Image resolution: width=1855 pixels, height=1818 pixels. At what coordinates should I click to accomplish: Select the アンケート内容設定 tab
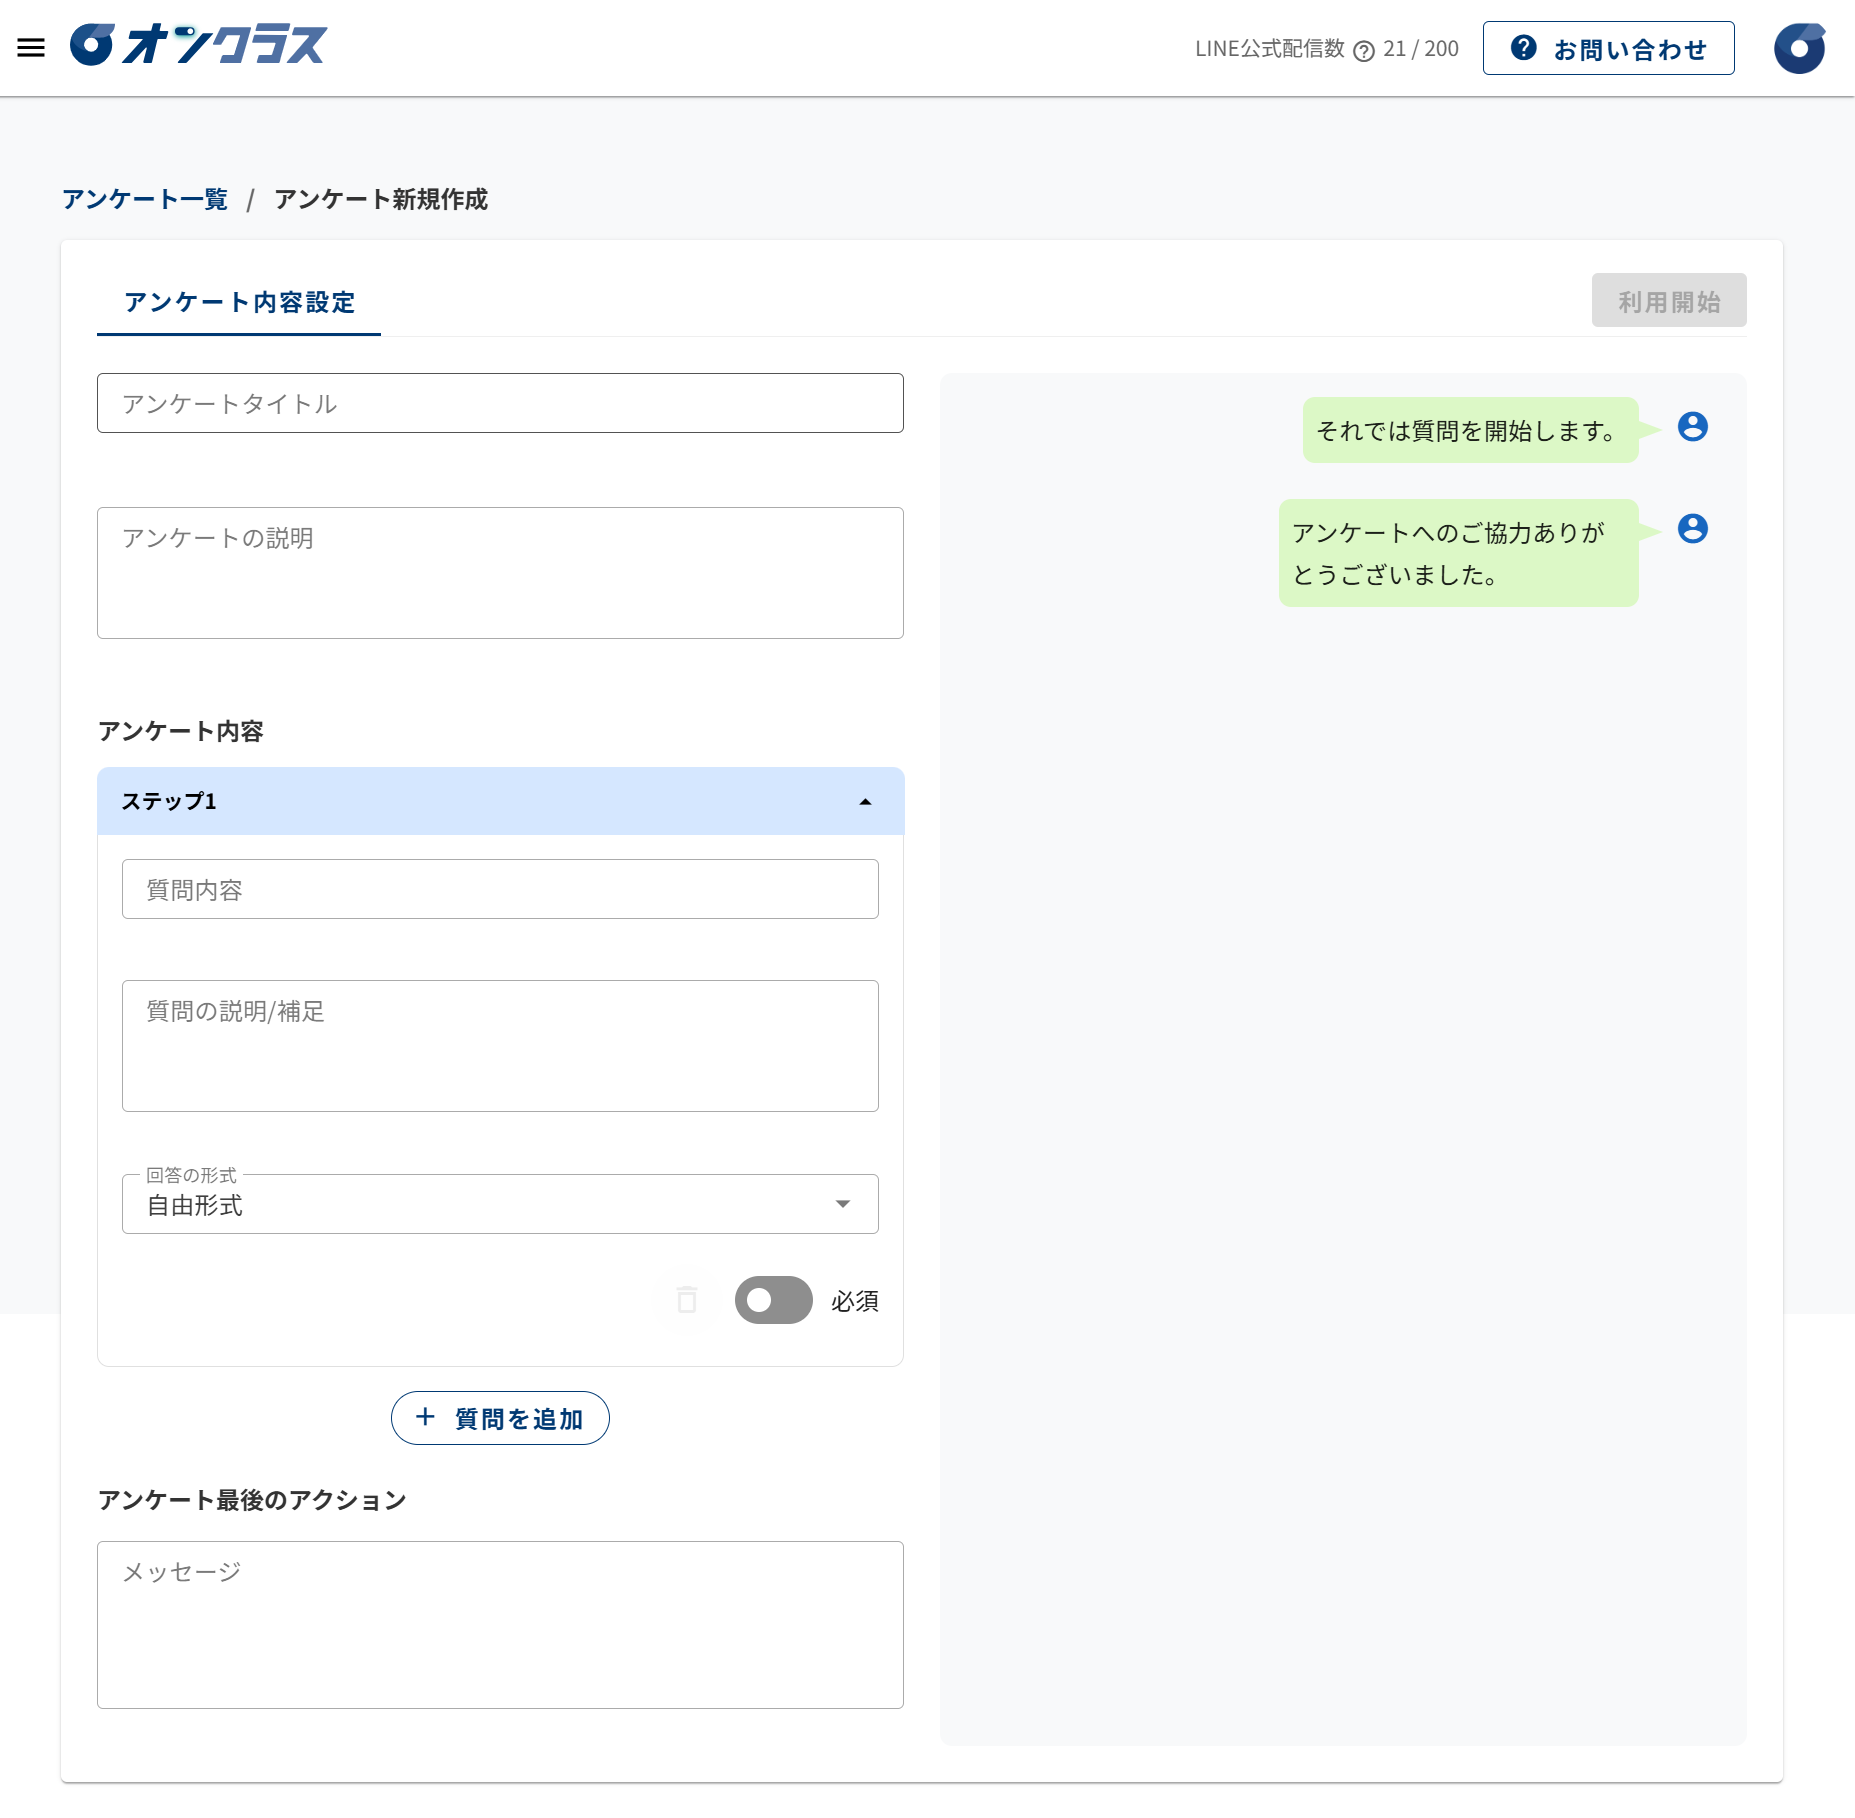tap(239, 303)
